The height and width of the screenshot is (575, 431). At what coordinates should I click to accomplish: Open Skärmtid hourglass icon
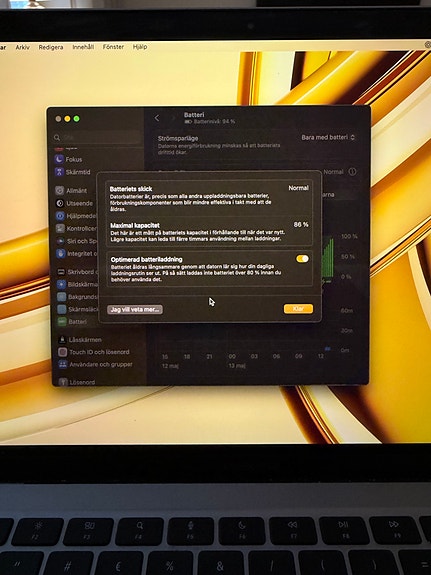59,172
